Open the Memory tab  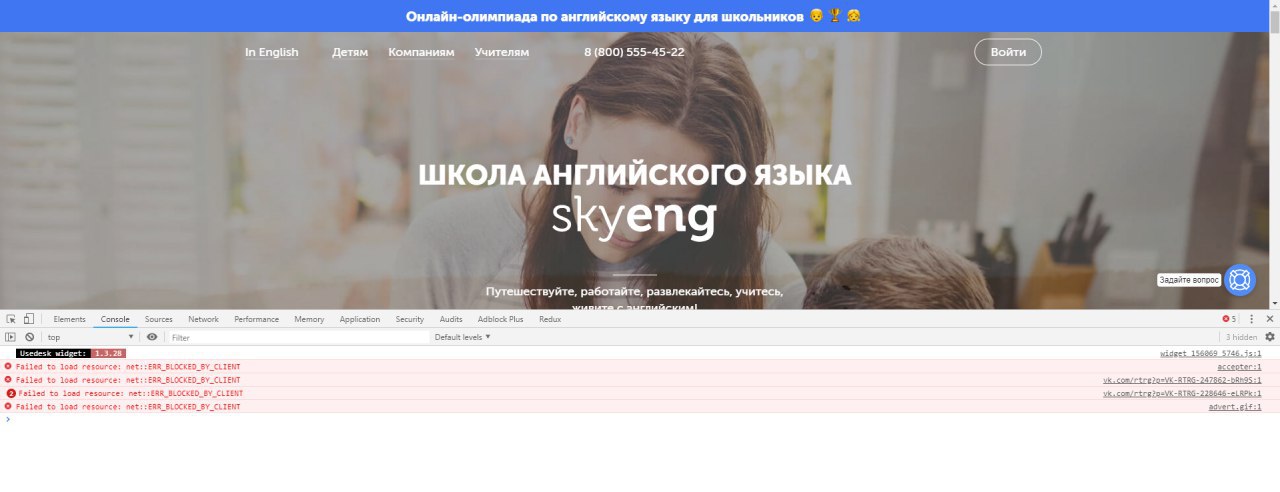click(309, 319)
